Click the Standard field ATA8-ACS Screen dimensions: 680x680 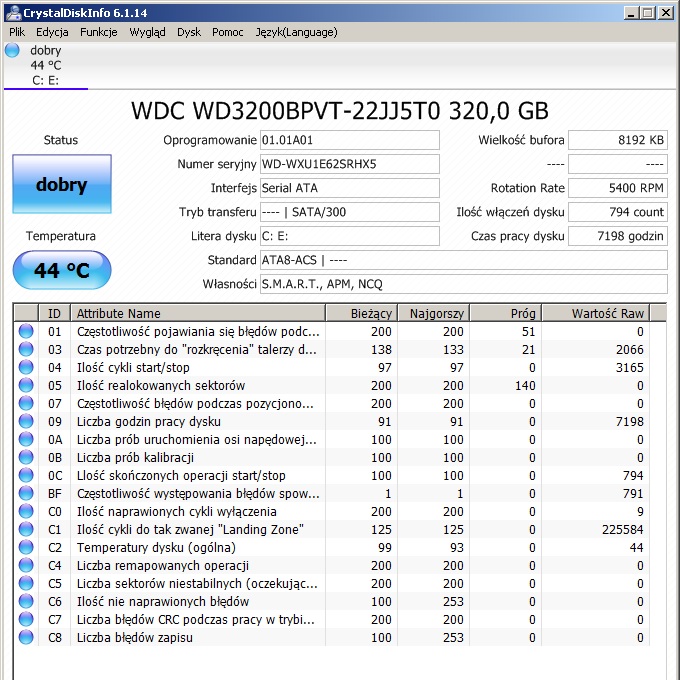click(x=464, y=260)
